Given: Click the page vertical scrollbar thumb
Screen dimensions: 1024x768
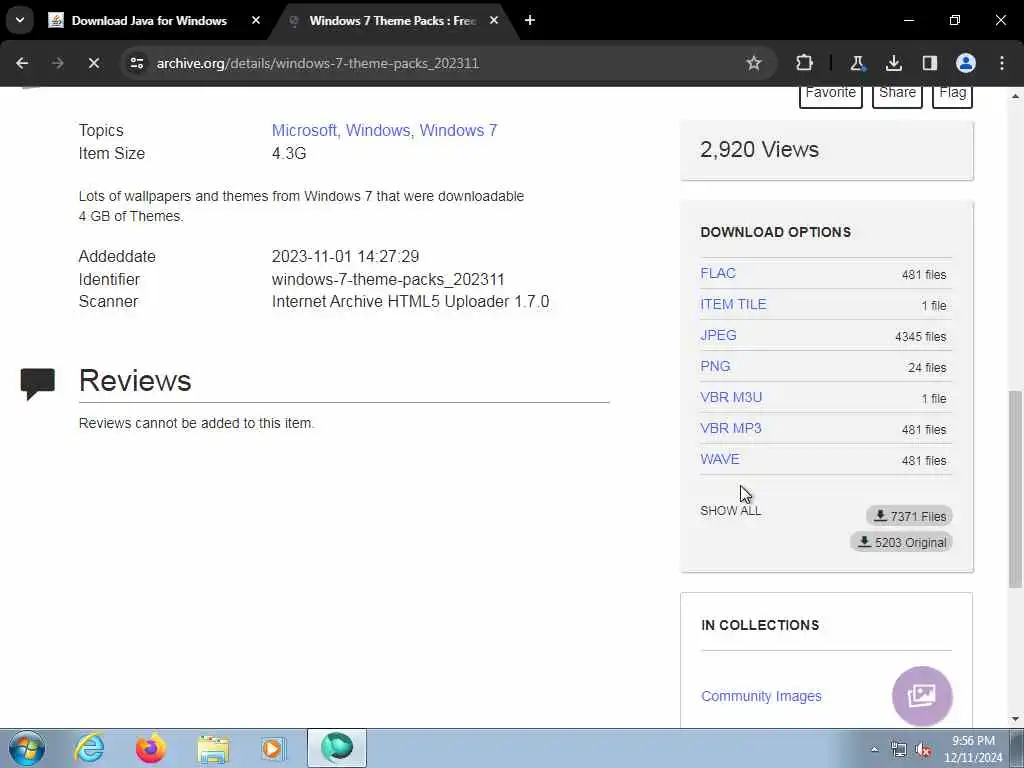Looking at the screenshot, I should [1014, 488].
